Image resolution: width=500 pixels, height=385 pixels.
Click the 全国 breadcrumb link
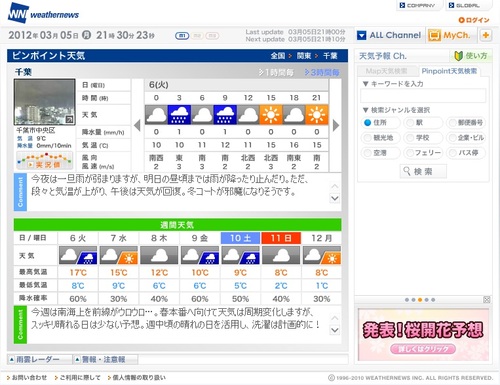click(278, 56)
